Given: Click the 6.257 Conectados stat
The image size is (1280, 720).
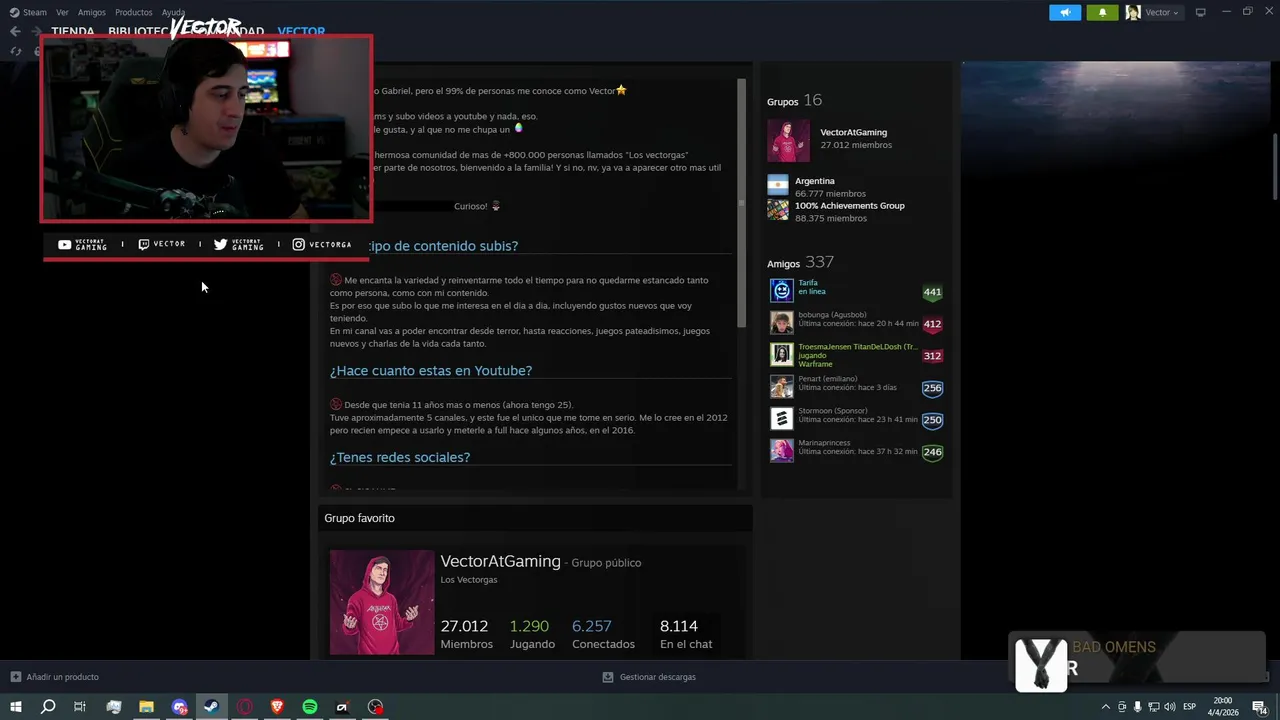Looking at the screenshot, I should (603, 634).
